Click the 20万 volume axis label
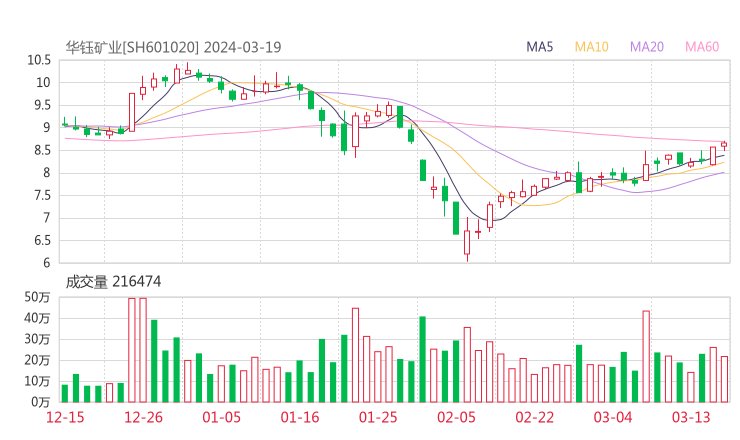 tap(37, 360)
